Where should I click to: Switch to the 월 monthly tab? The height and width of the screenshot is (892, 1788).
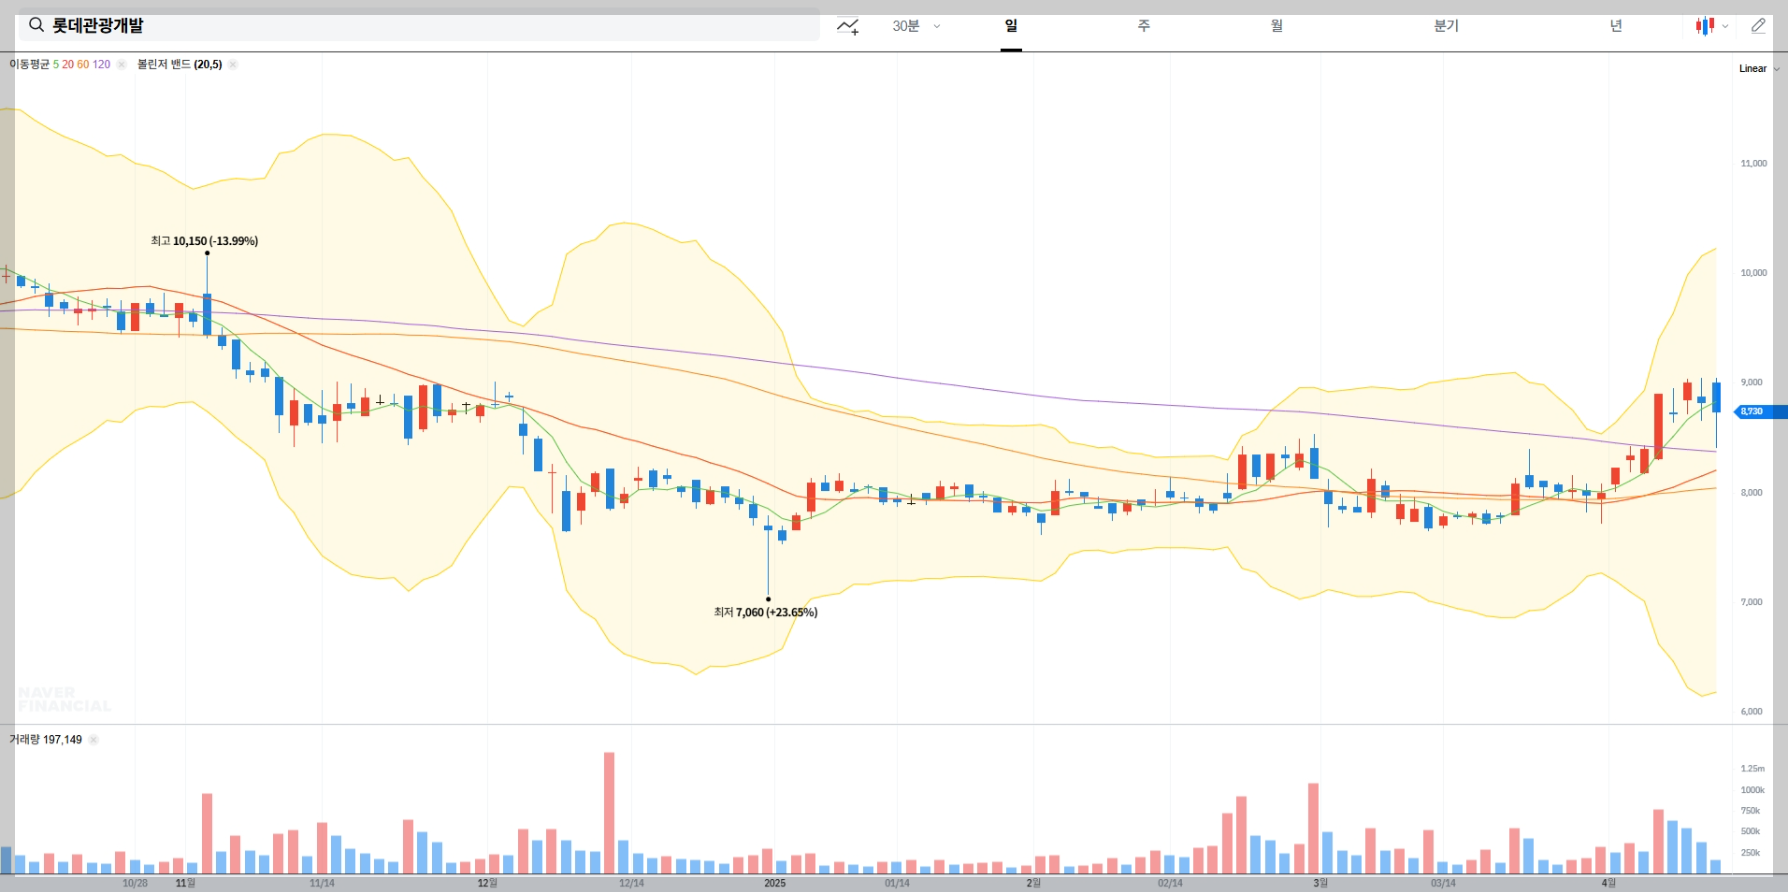tap(1277, 26)
